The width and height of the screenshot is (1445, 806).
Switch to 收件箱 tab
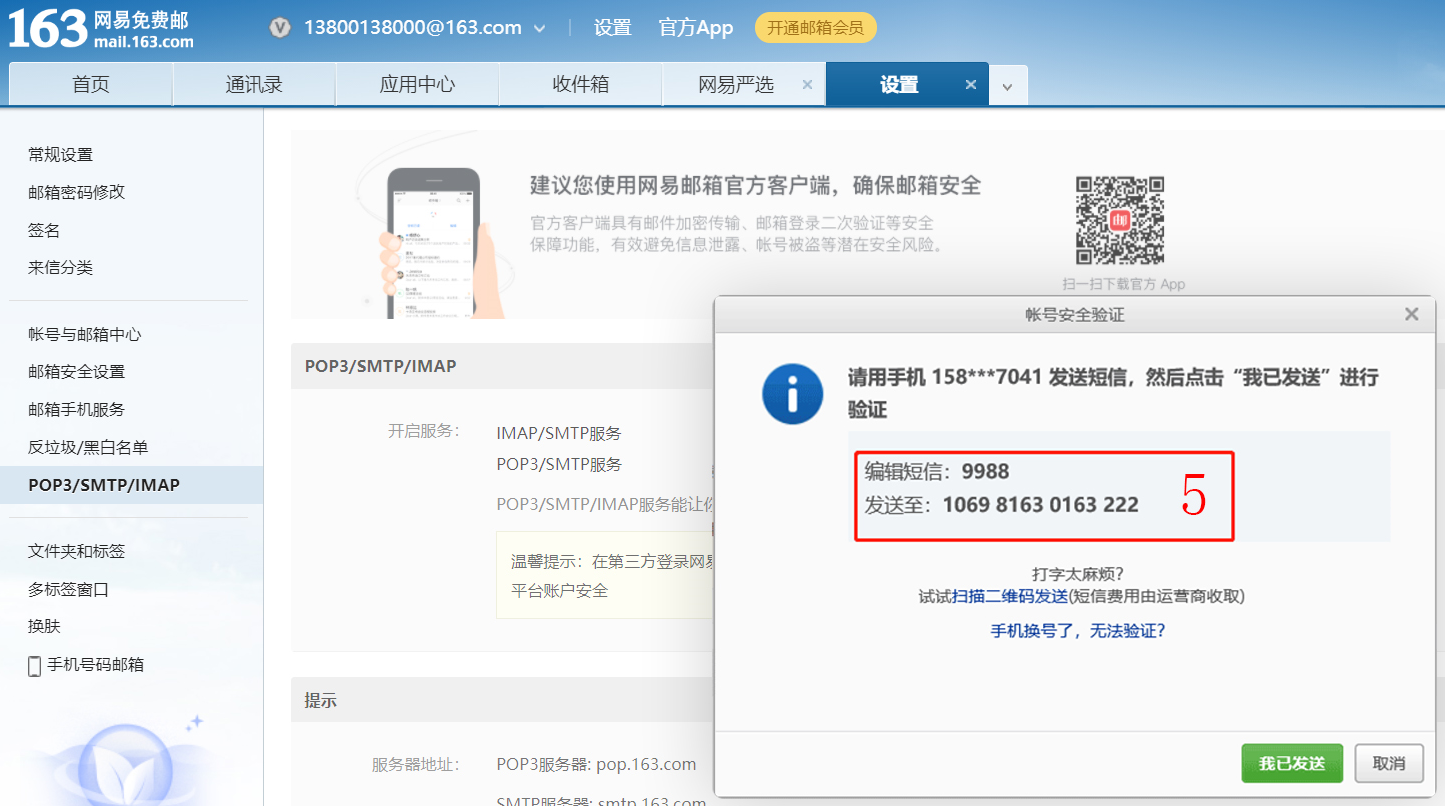point(580,84)
